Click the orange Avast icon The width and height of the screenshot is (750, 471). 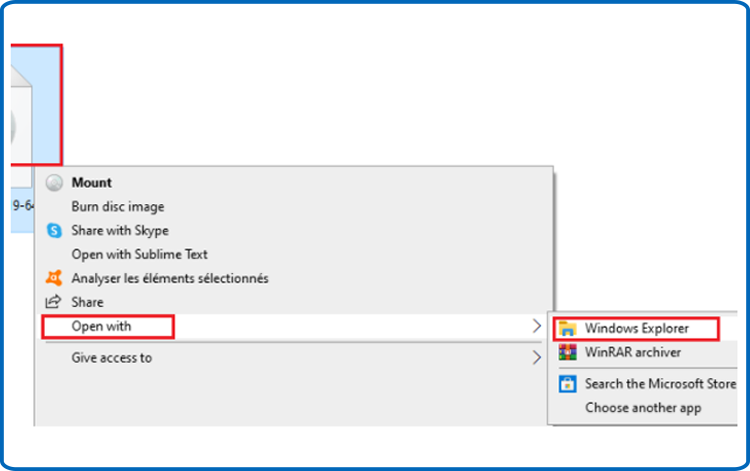coord(54,278)
